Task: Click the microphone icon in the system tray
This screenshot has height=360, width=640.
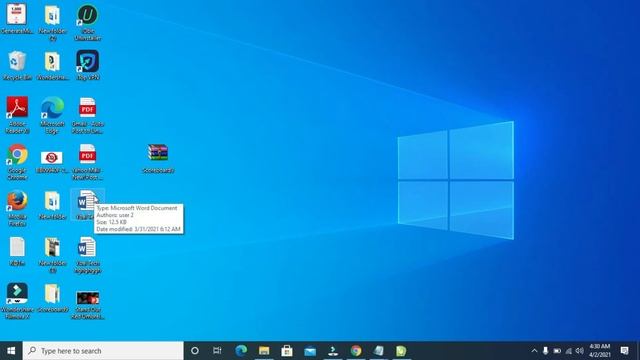Action: [x=545, y=351]
